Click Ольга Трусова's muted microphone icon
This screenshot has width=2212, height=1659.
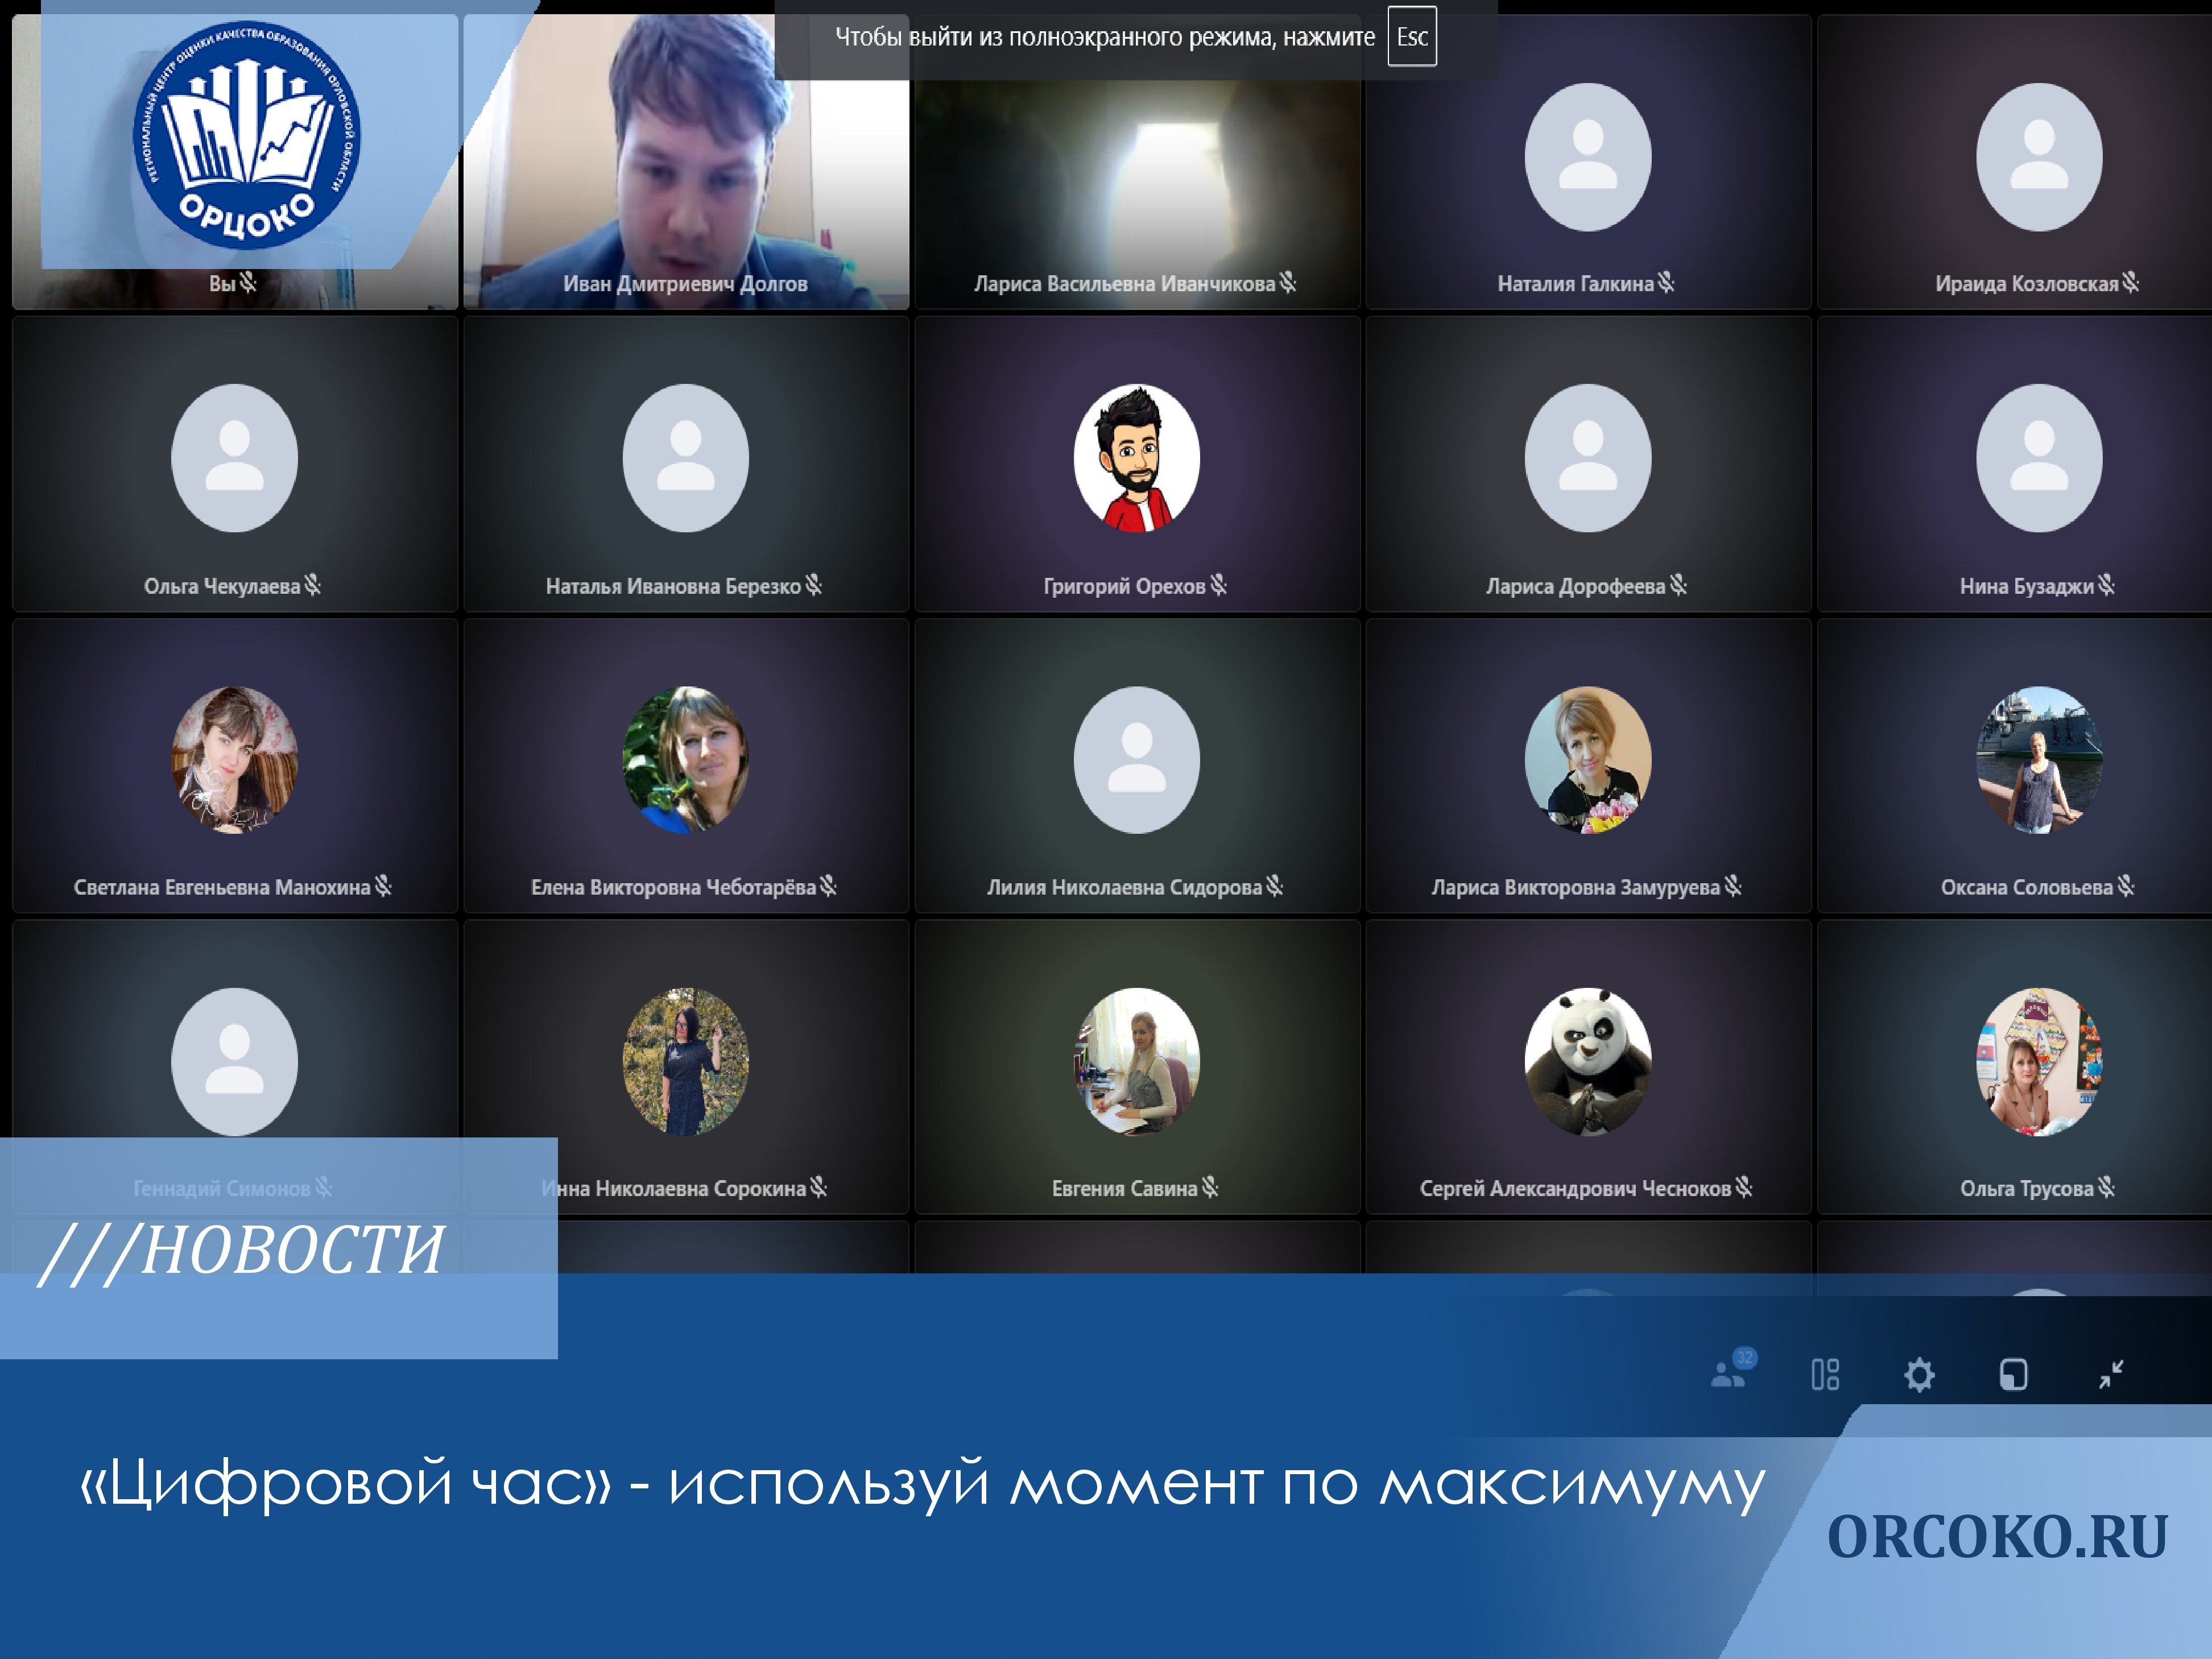coord(2106,1188)
